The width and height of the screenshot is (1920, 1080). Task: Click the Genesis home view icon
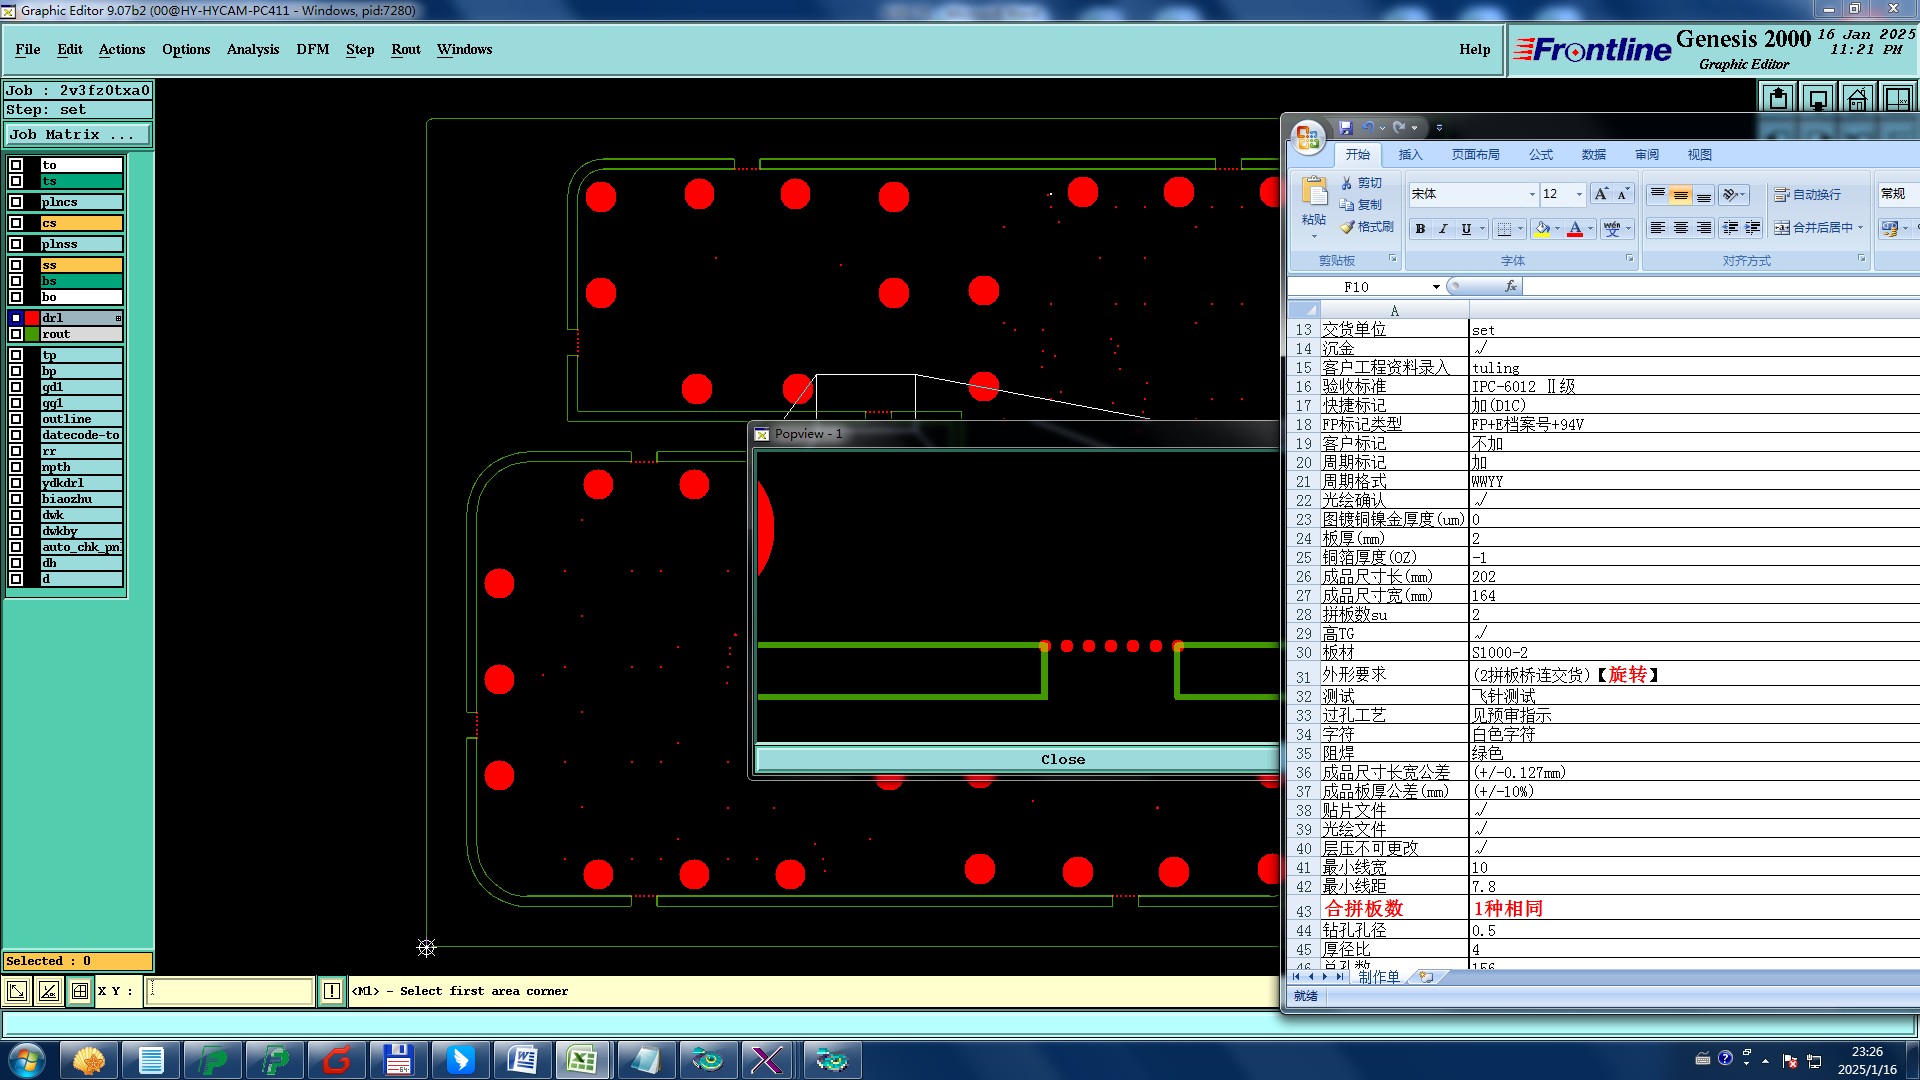click(1857, 98)
